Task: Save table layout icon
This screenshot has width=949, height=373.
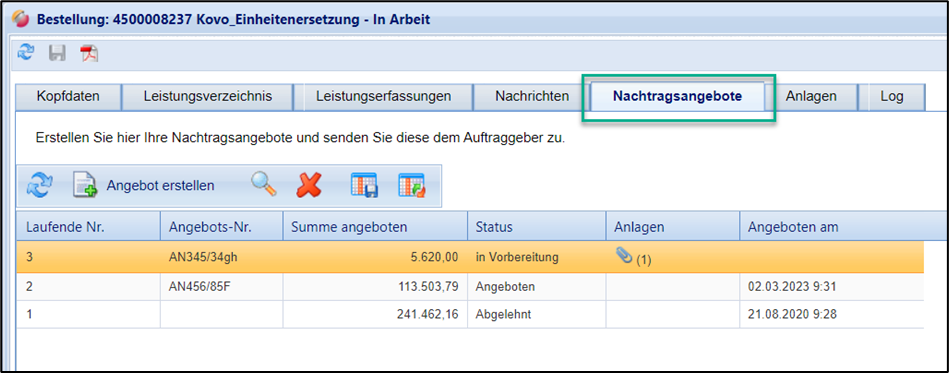Action: [364, 185]
